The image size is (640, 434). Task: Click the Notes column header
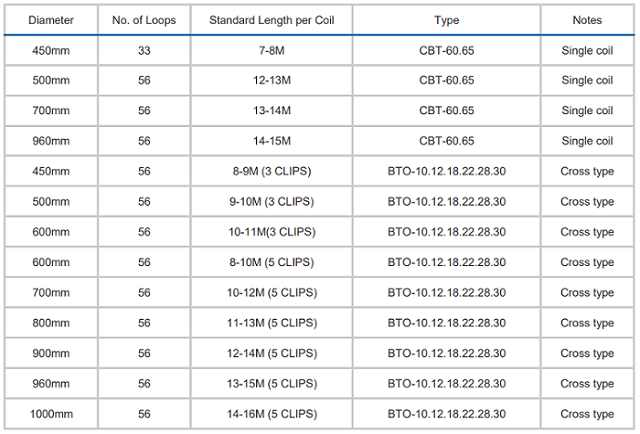pos(587,20)
